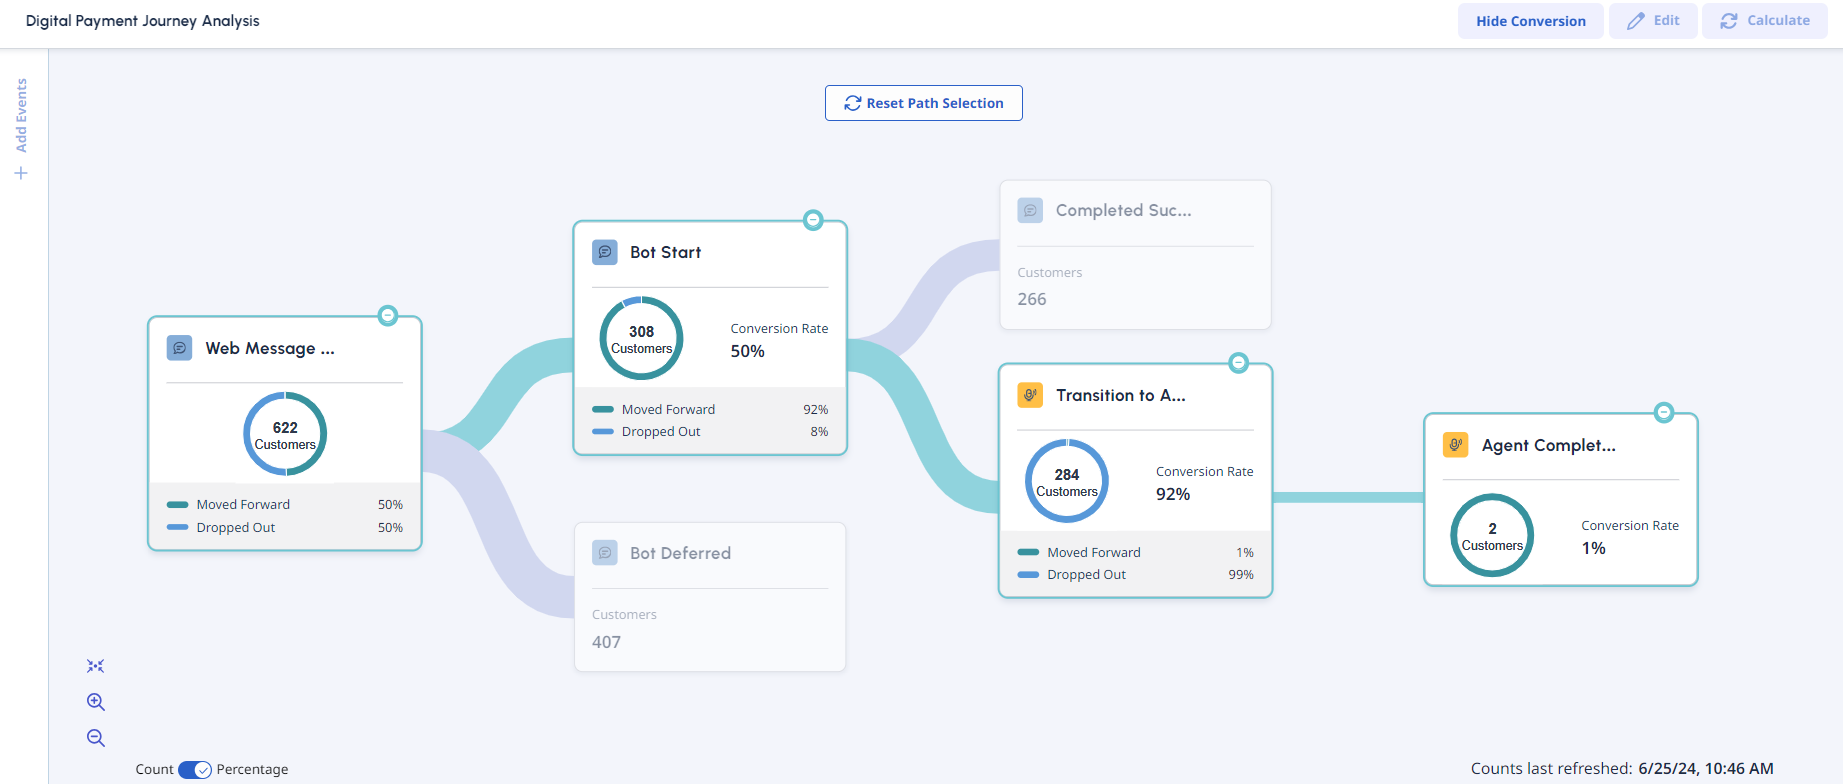Click the 622 Customers donut chart
Image resolution: width=1843 pixels, height=784 pixels.
pyautogui.click(x=285, y=434)
